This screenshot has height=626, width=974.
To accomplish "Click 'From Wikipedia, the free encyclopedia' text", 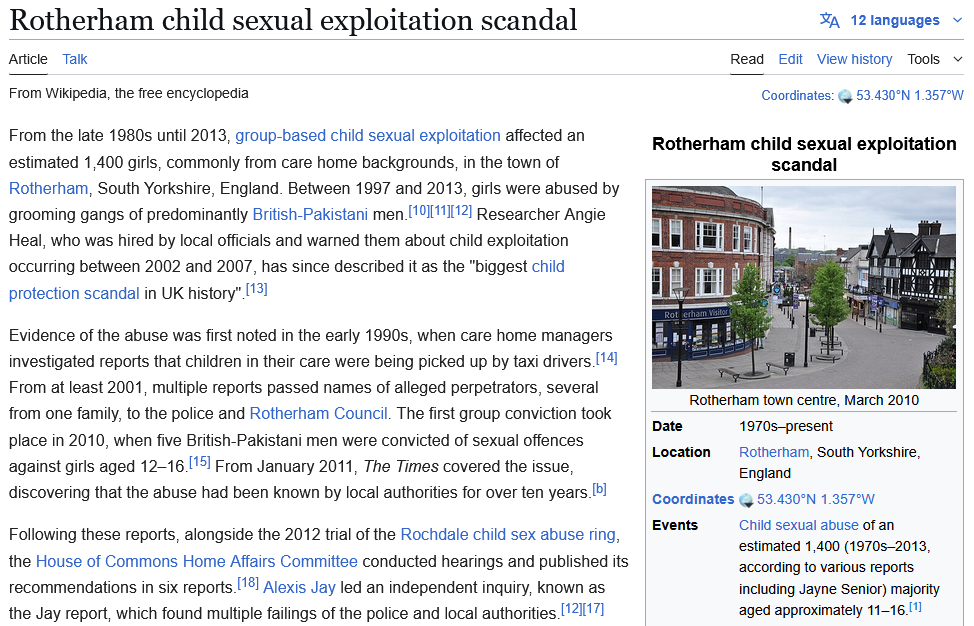I will (129, 93).
